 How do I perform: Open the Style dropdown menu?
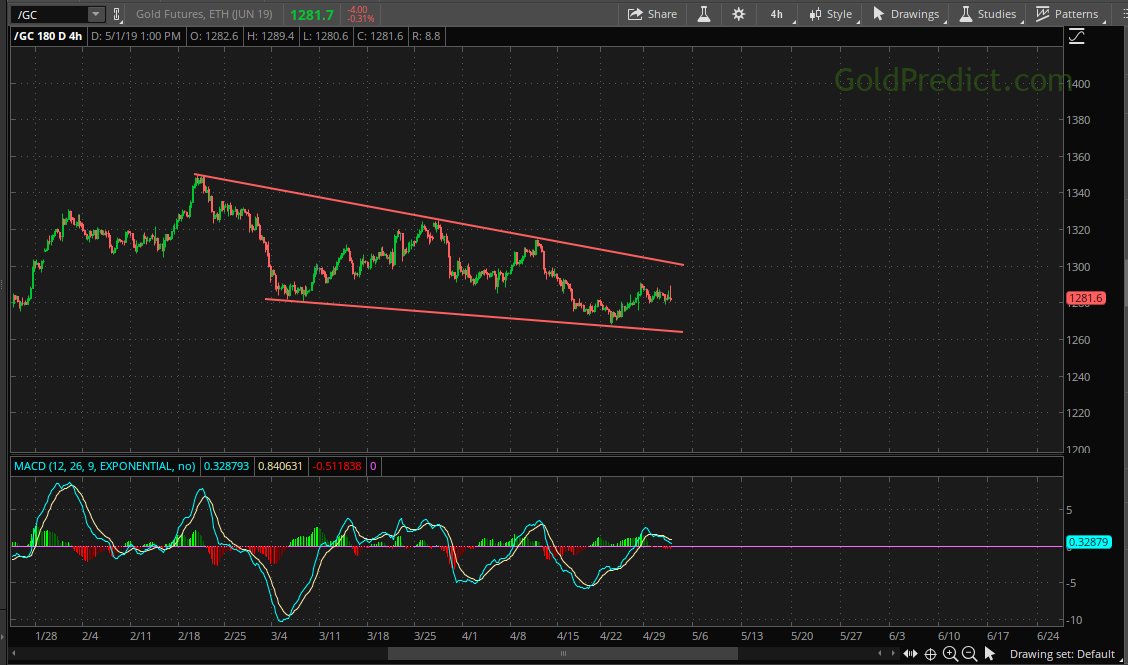tap(830, 14)
